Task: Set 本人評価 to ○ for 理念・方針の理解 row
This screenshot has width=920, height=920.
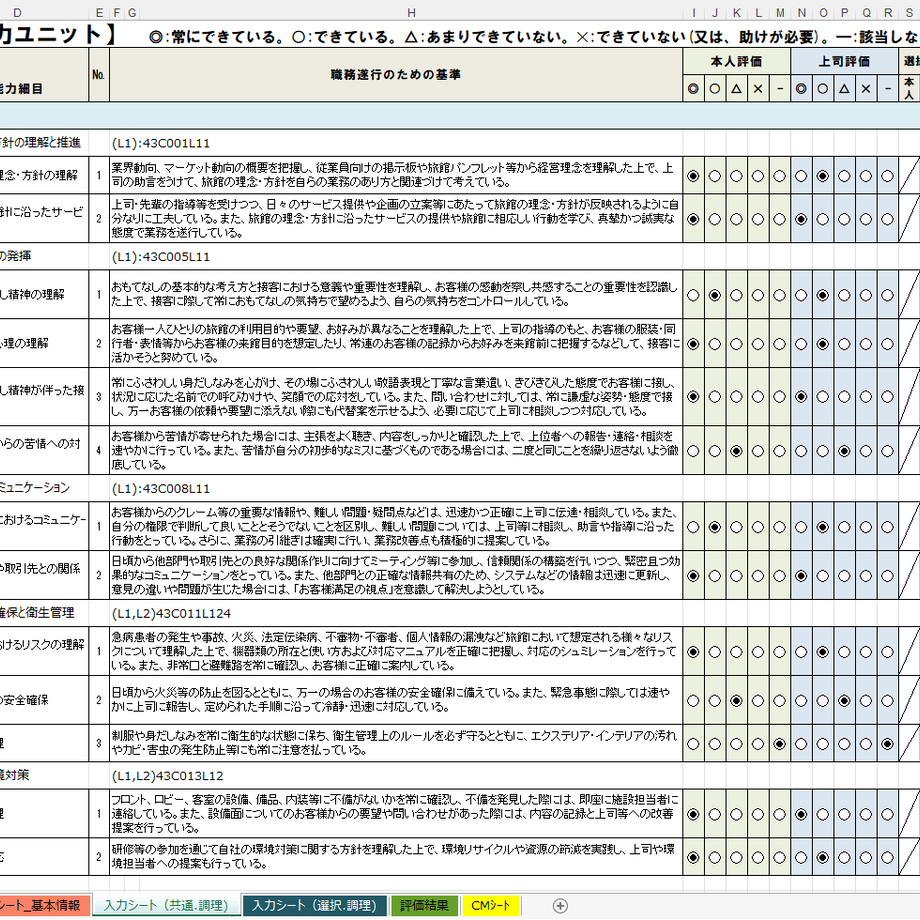Action: (715, 176)
